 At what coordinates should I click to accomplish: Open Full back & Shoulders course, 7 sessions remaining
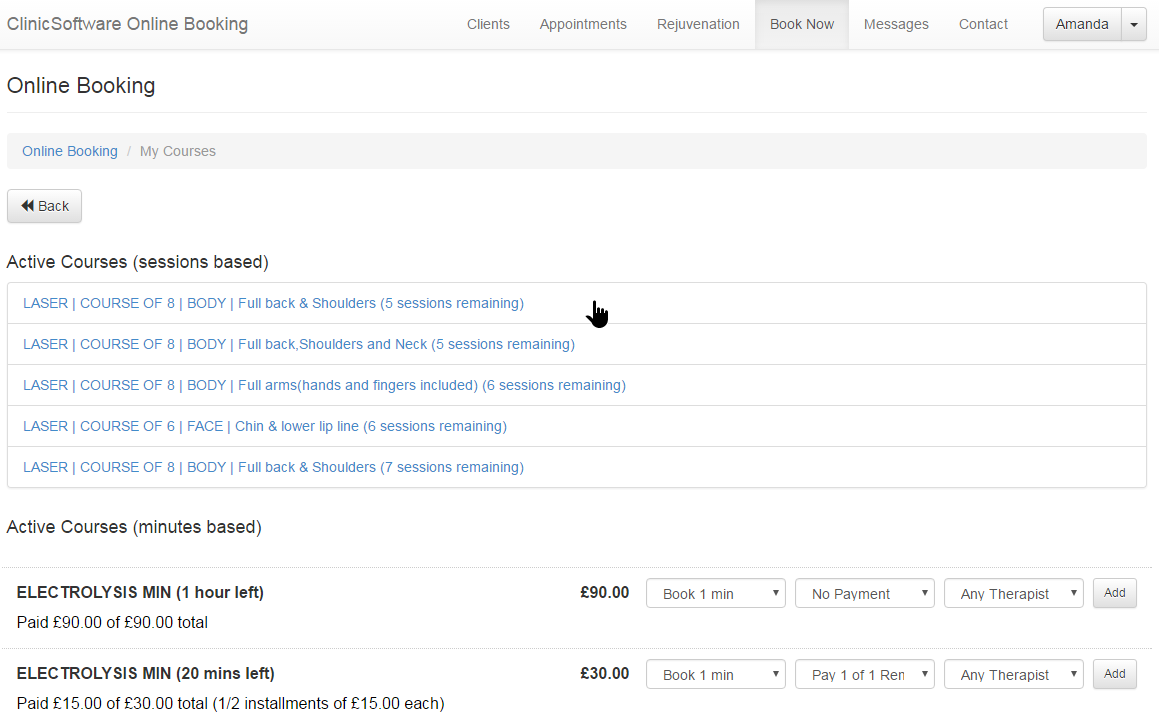(x=273, y=467)
